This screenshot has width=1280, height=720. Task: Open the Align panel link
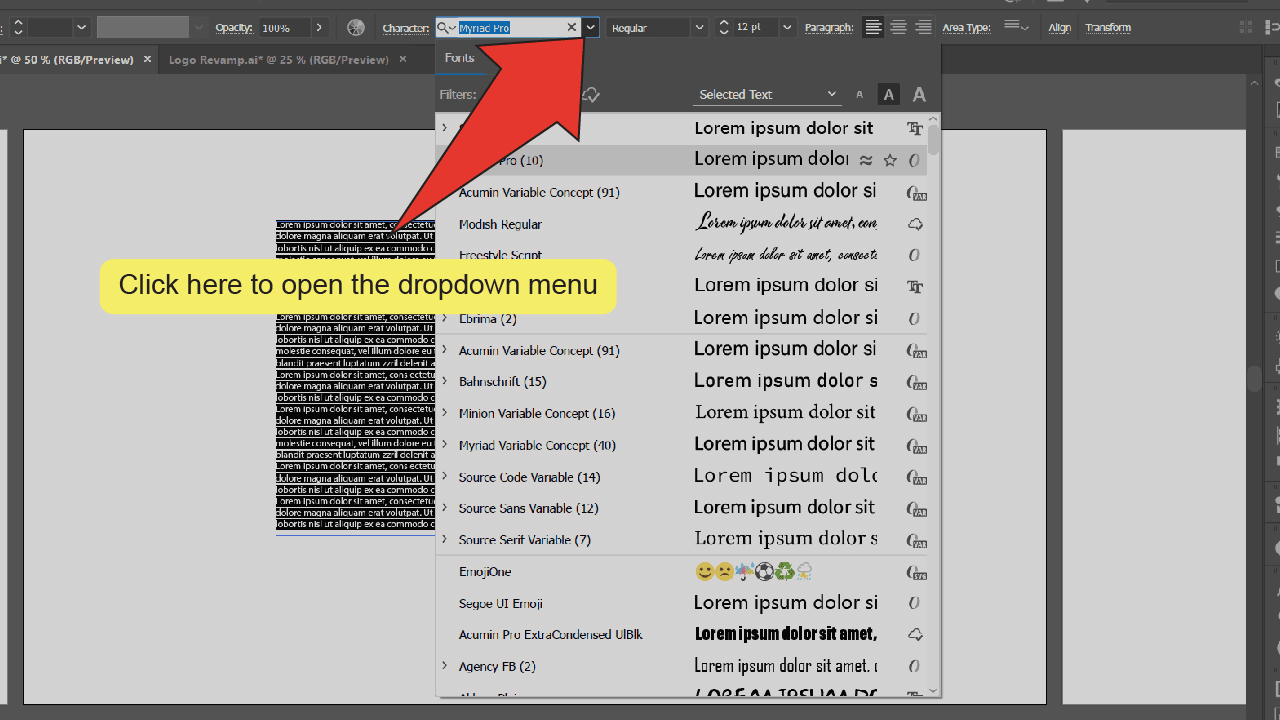point(1059,28)
